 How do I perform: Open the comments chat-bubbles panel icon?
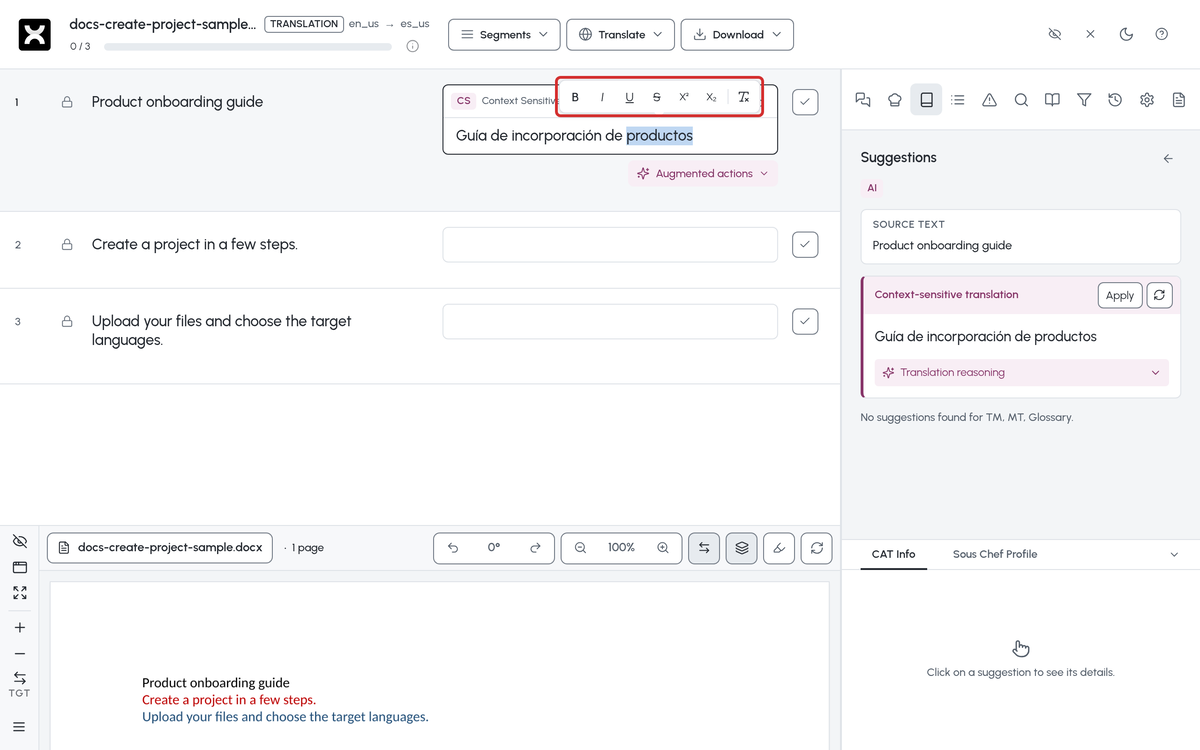coord(863,100)
